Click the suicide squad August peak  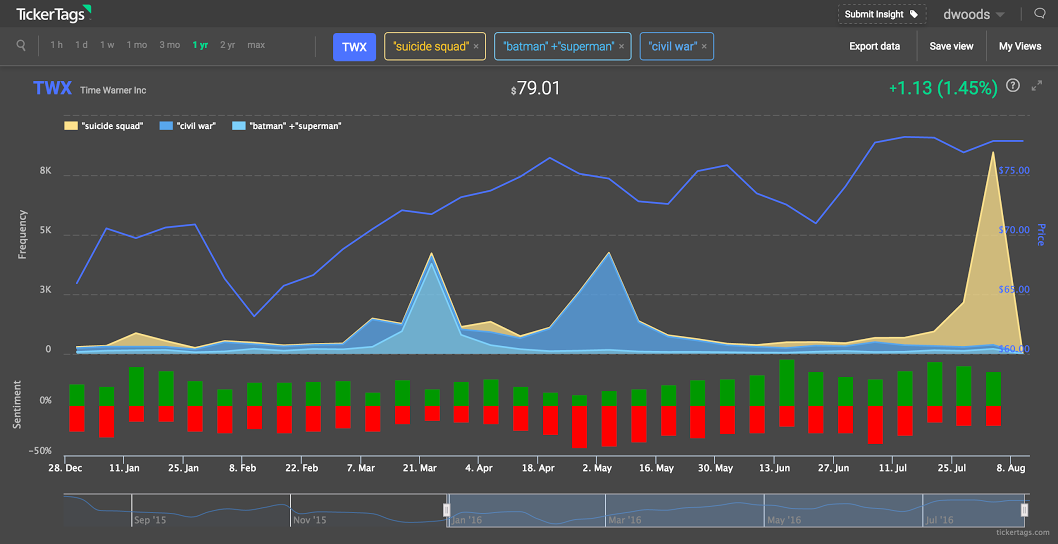(992, 153)
